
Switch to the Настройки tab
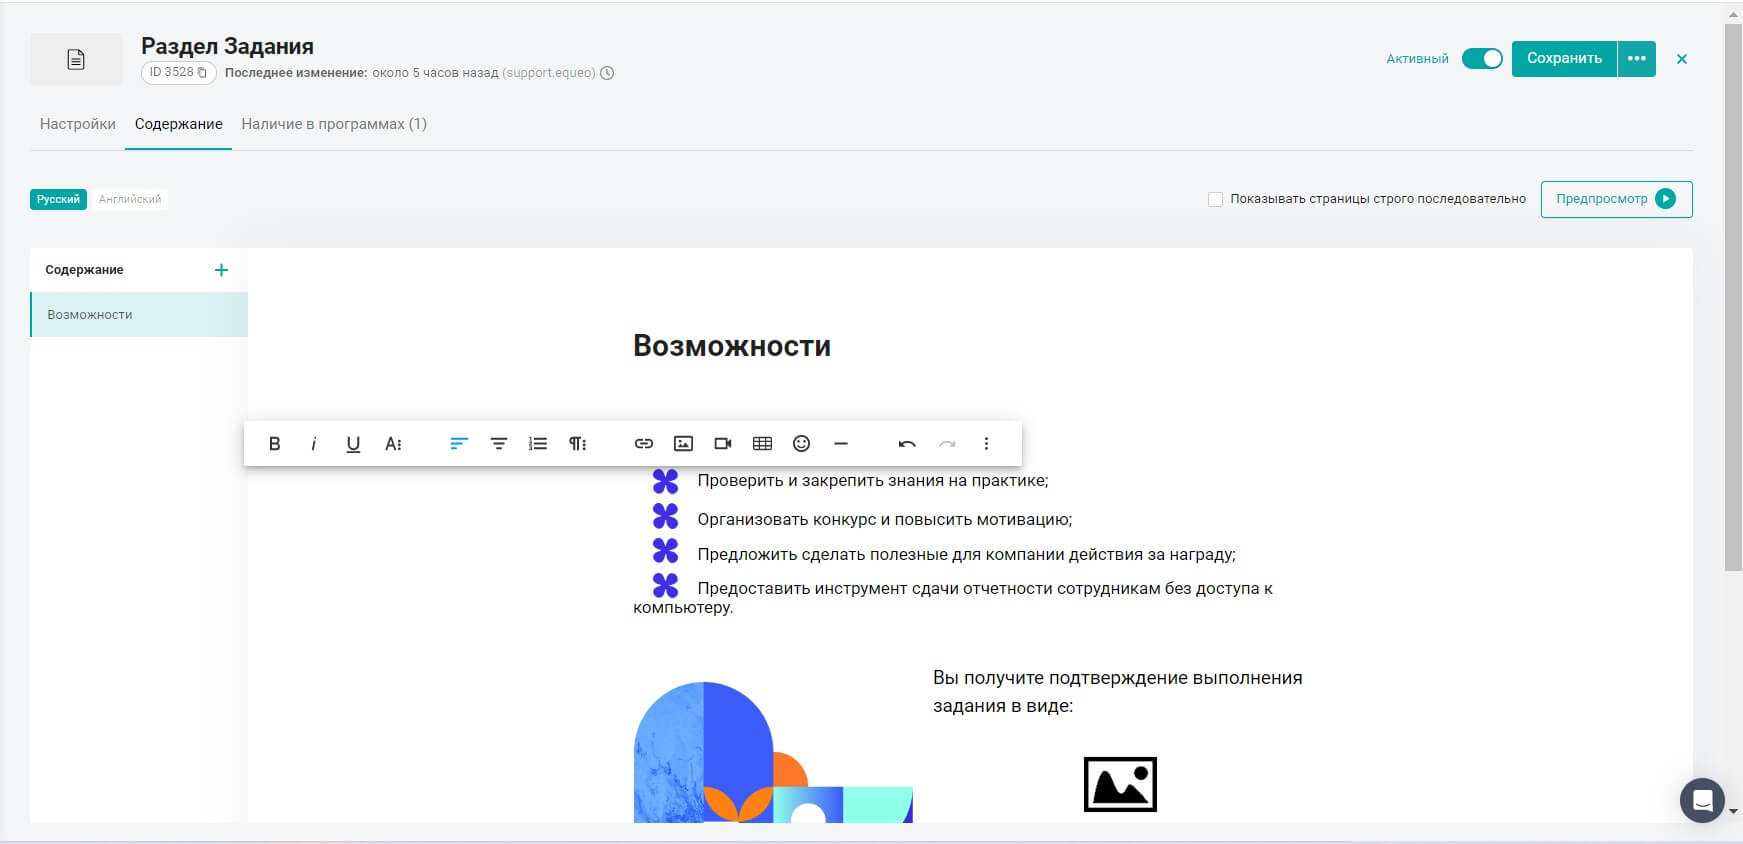tap(78, 124)
